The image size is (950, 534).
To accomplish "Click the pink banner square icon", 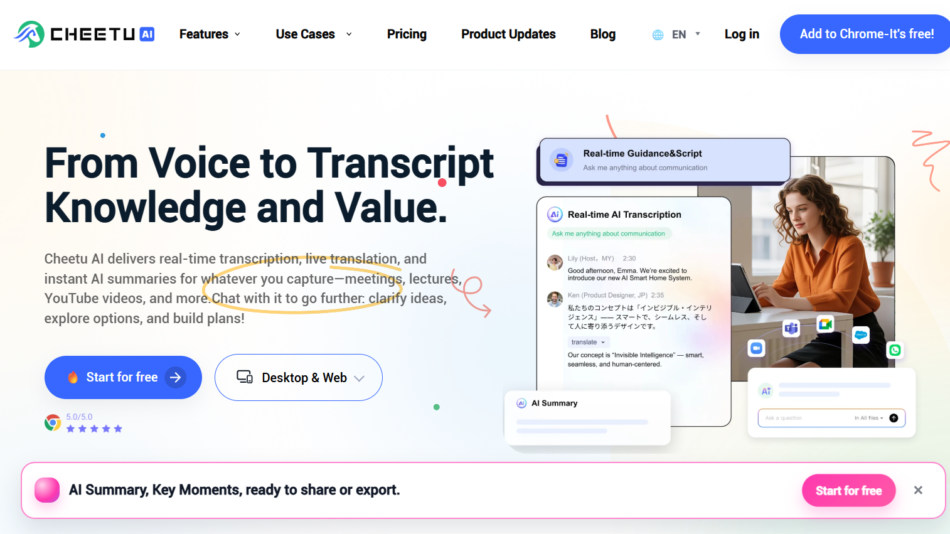I will point(47,490).
